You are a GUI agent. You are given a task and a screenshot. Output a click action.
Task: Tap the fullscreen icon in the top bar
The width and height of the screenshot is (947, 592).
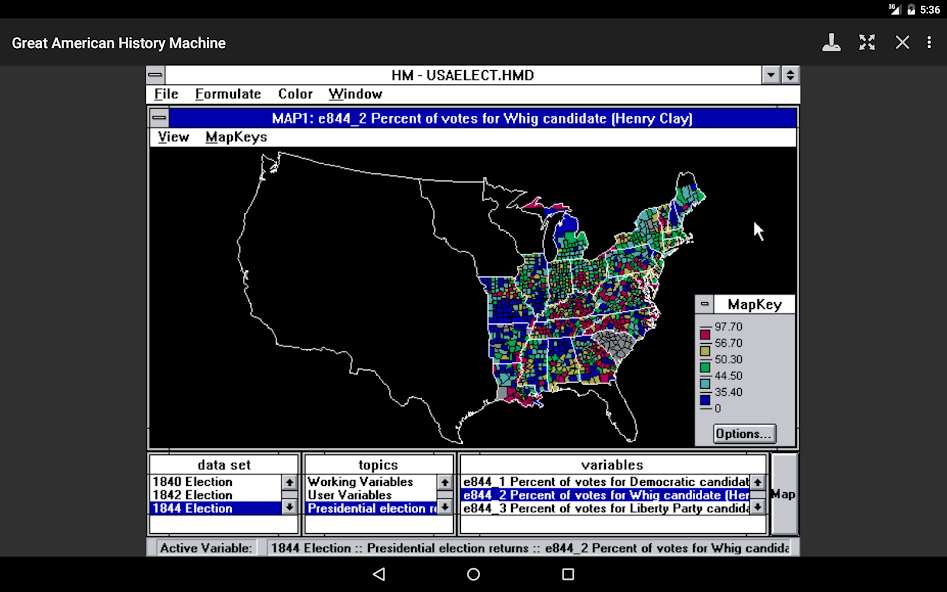click(867, 43)
